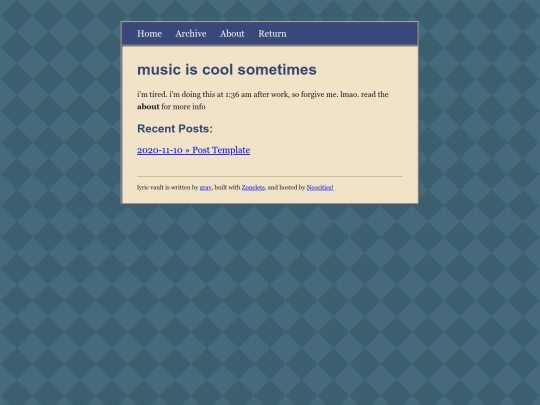This screenshot has width=540, height=405.
Task: Click the Return navigation link
Action: pos(272,34)
